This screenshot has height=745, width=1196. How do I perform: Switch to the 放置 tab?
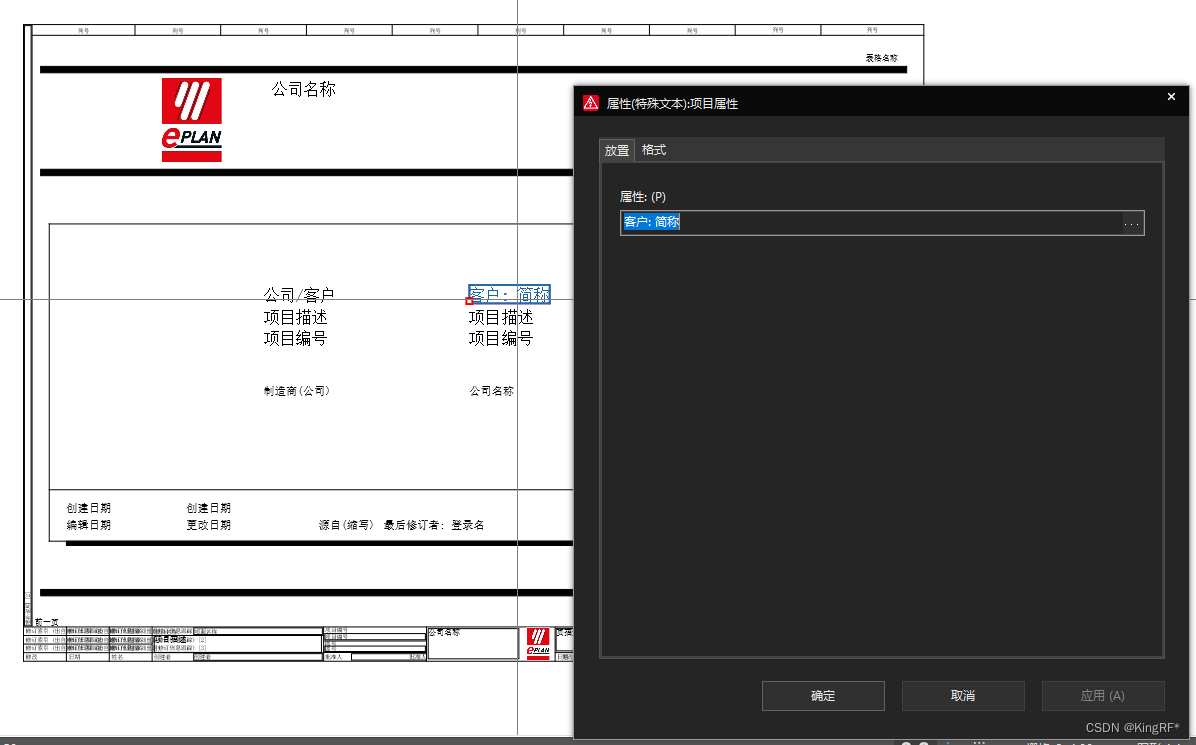[617, 150]
